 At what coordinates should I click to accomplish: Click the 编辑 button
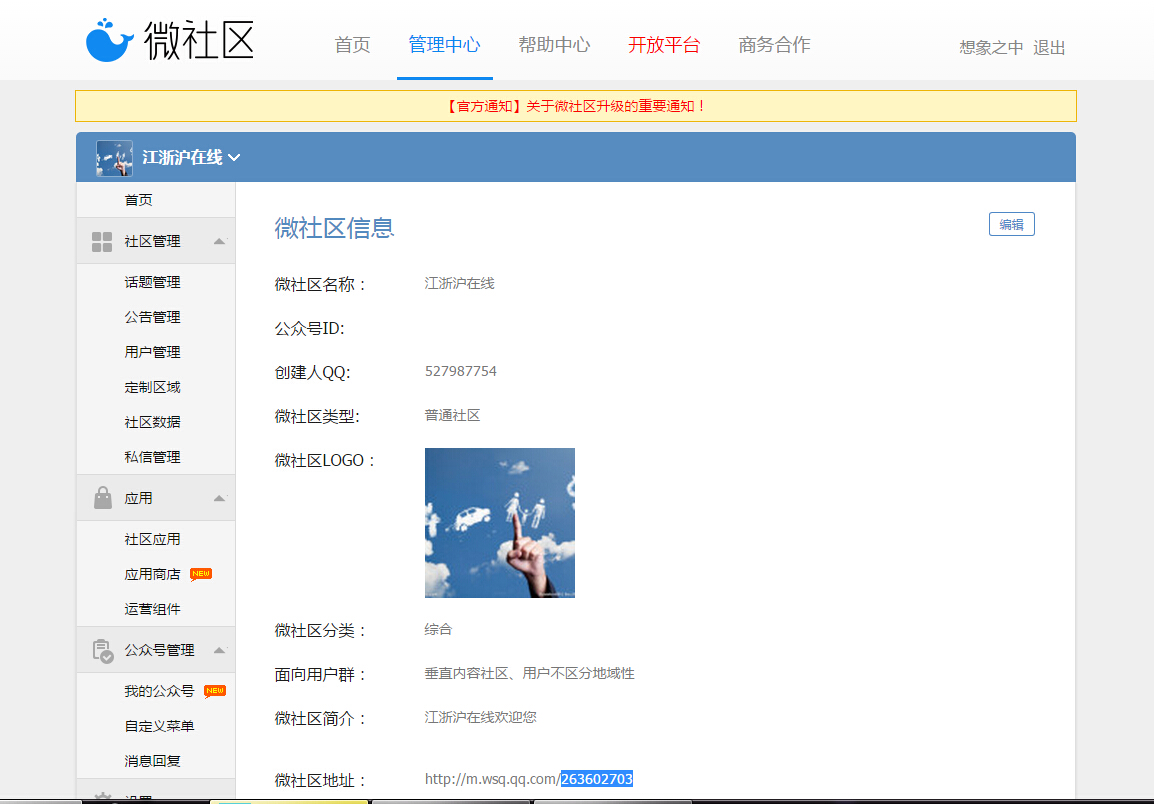1011,225
